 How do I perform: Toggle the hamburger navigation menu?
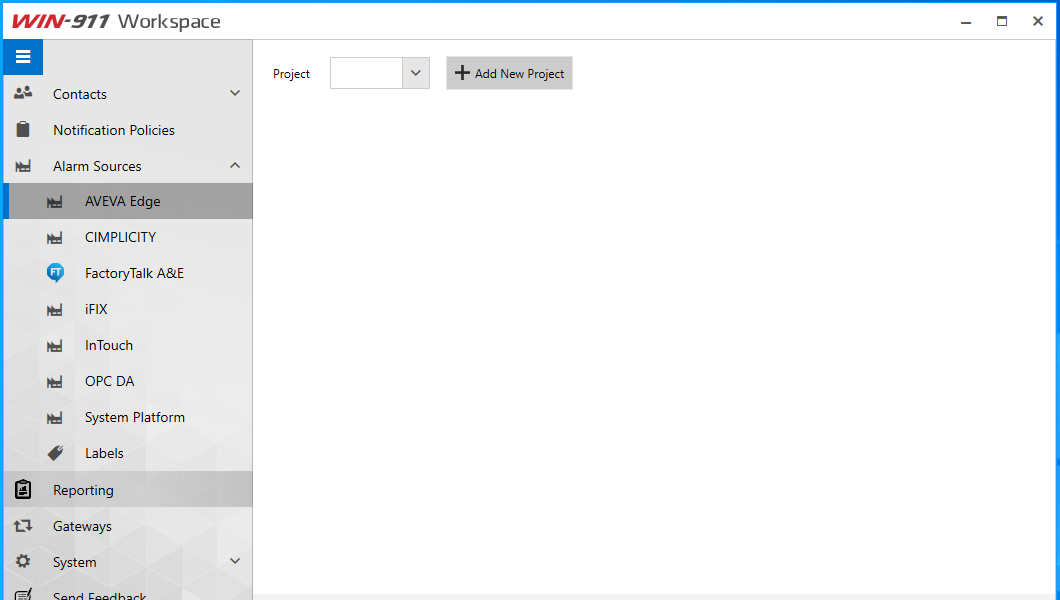point(23,57)
